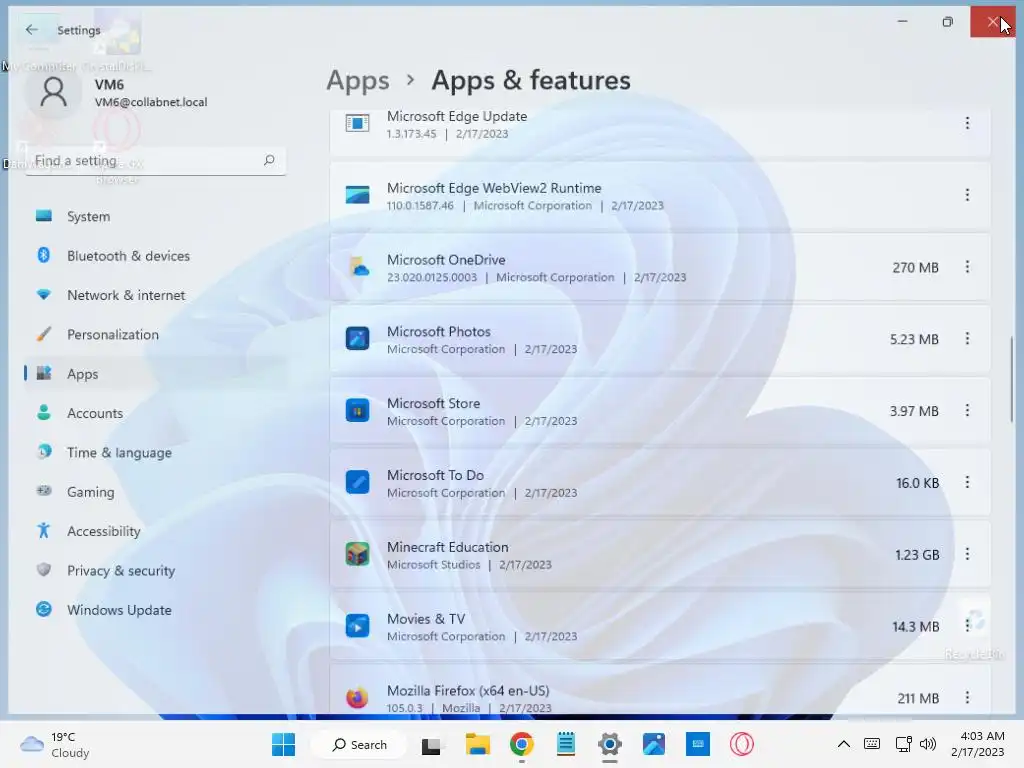
Task: Open Bluetooth & devices settings
Action: point(155,256)
